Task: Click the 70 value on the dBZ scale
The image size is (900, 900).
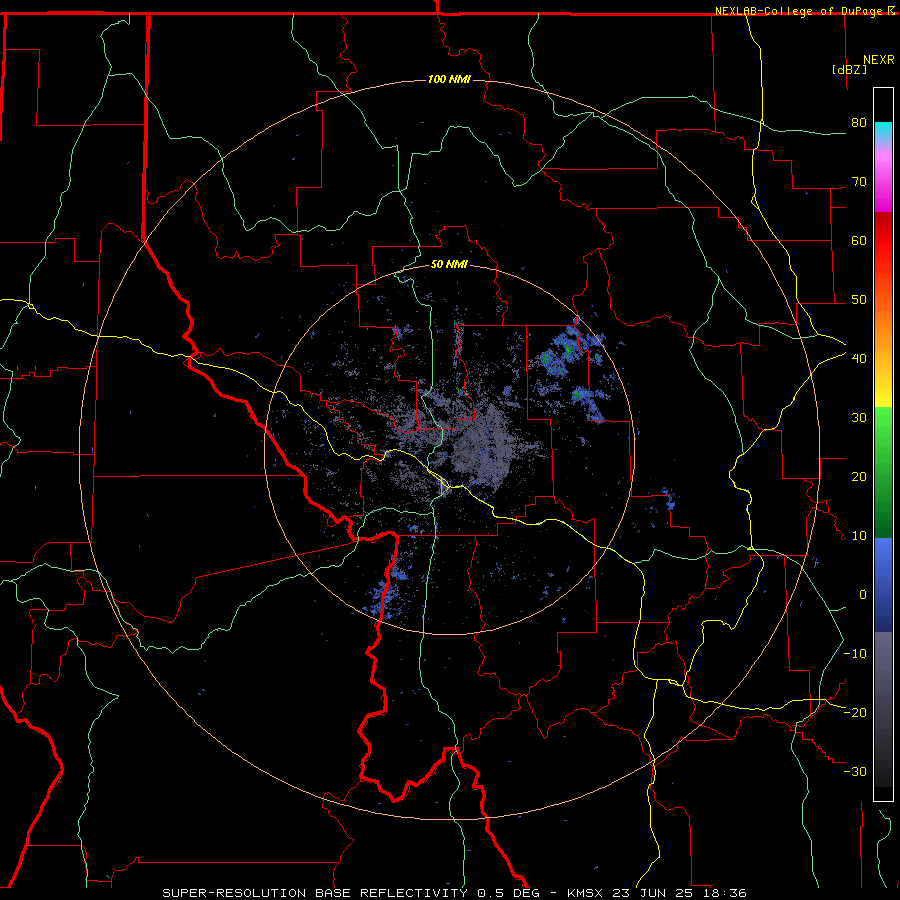Action: coord(859,182)
